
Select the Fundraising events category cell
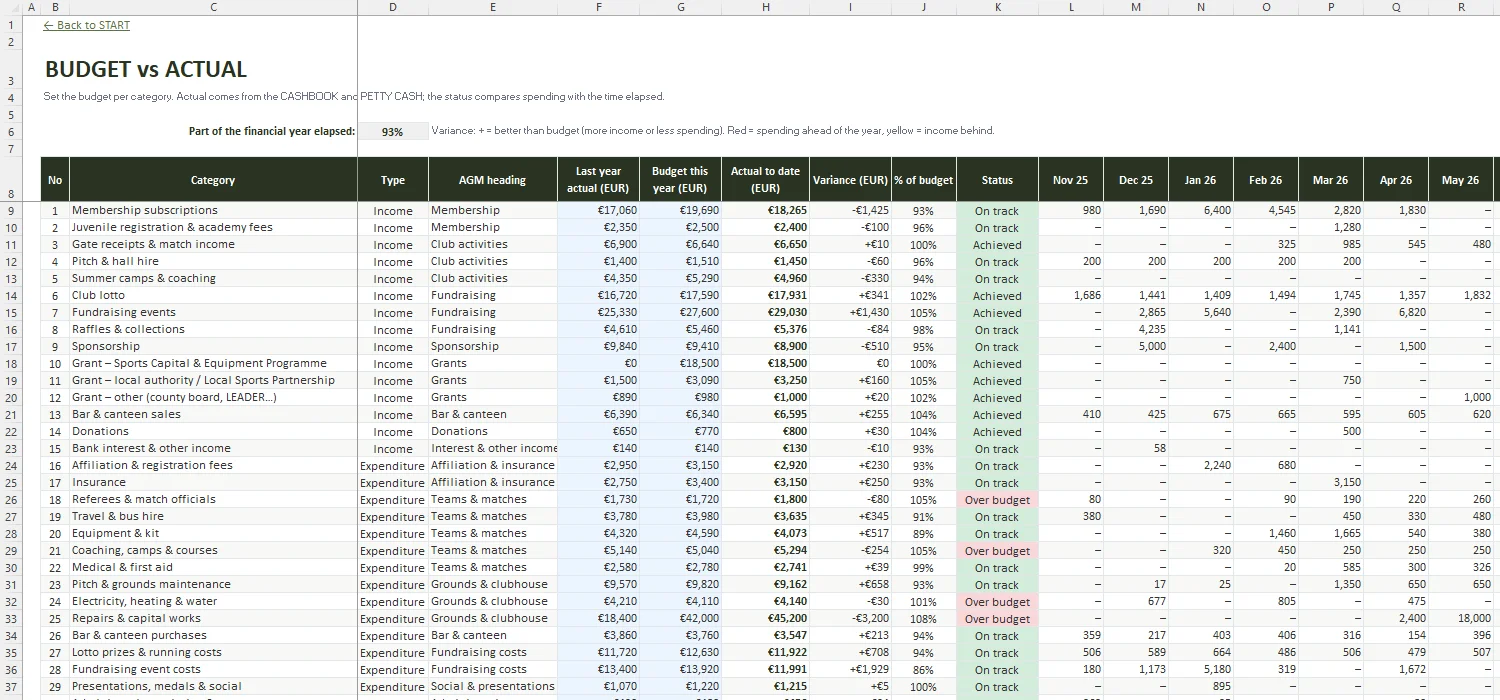[x=213, y=312]
